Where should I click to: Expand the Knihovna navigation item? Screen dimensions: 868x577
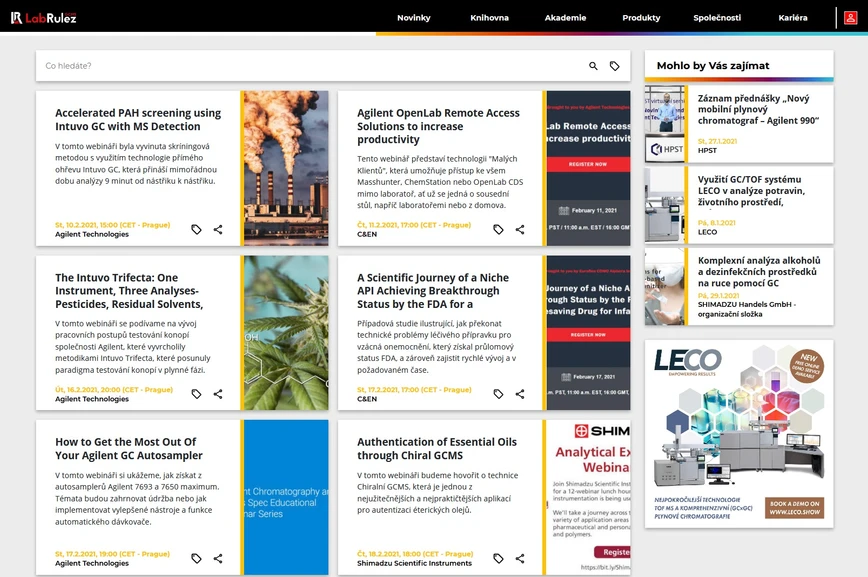(x=490, y=17)
